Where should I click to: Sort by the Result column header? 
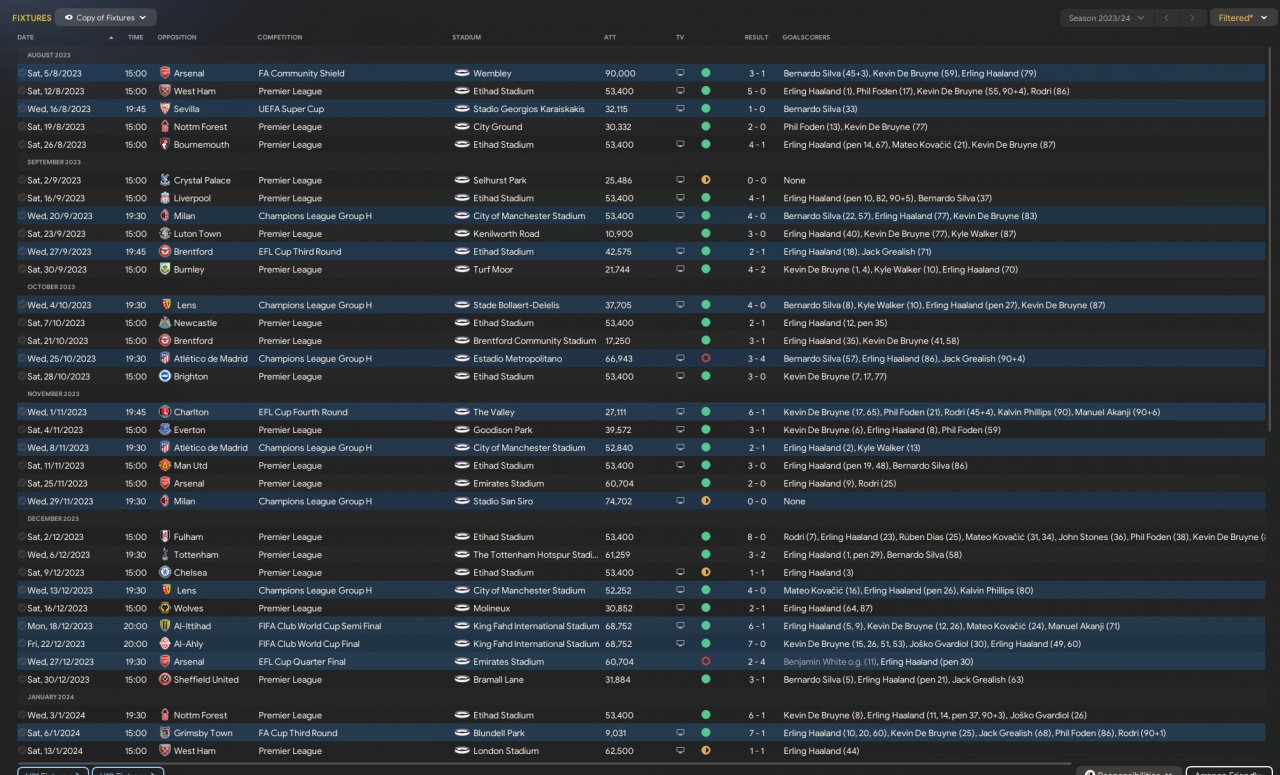(x=756, y=38)
